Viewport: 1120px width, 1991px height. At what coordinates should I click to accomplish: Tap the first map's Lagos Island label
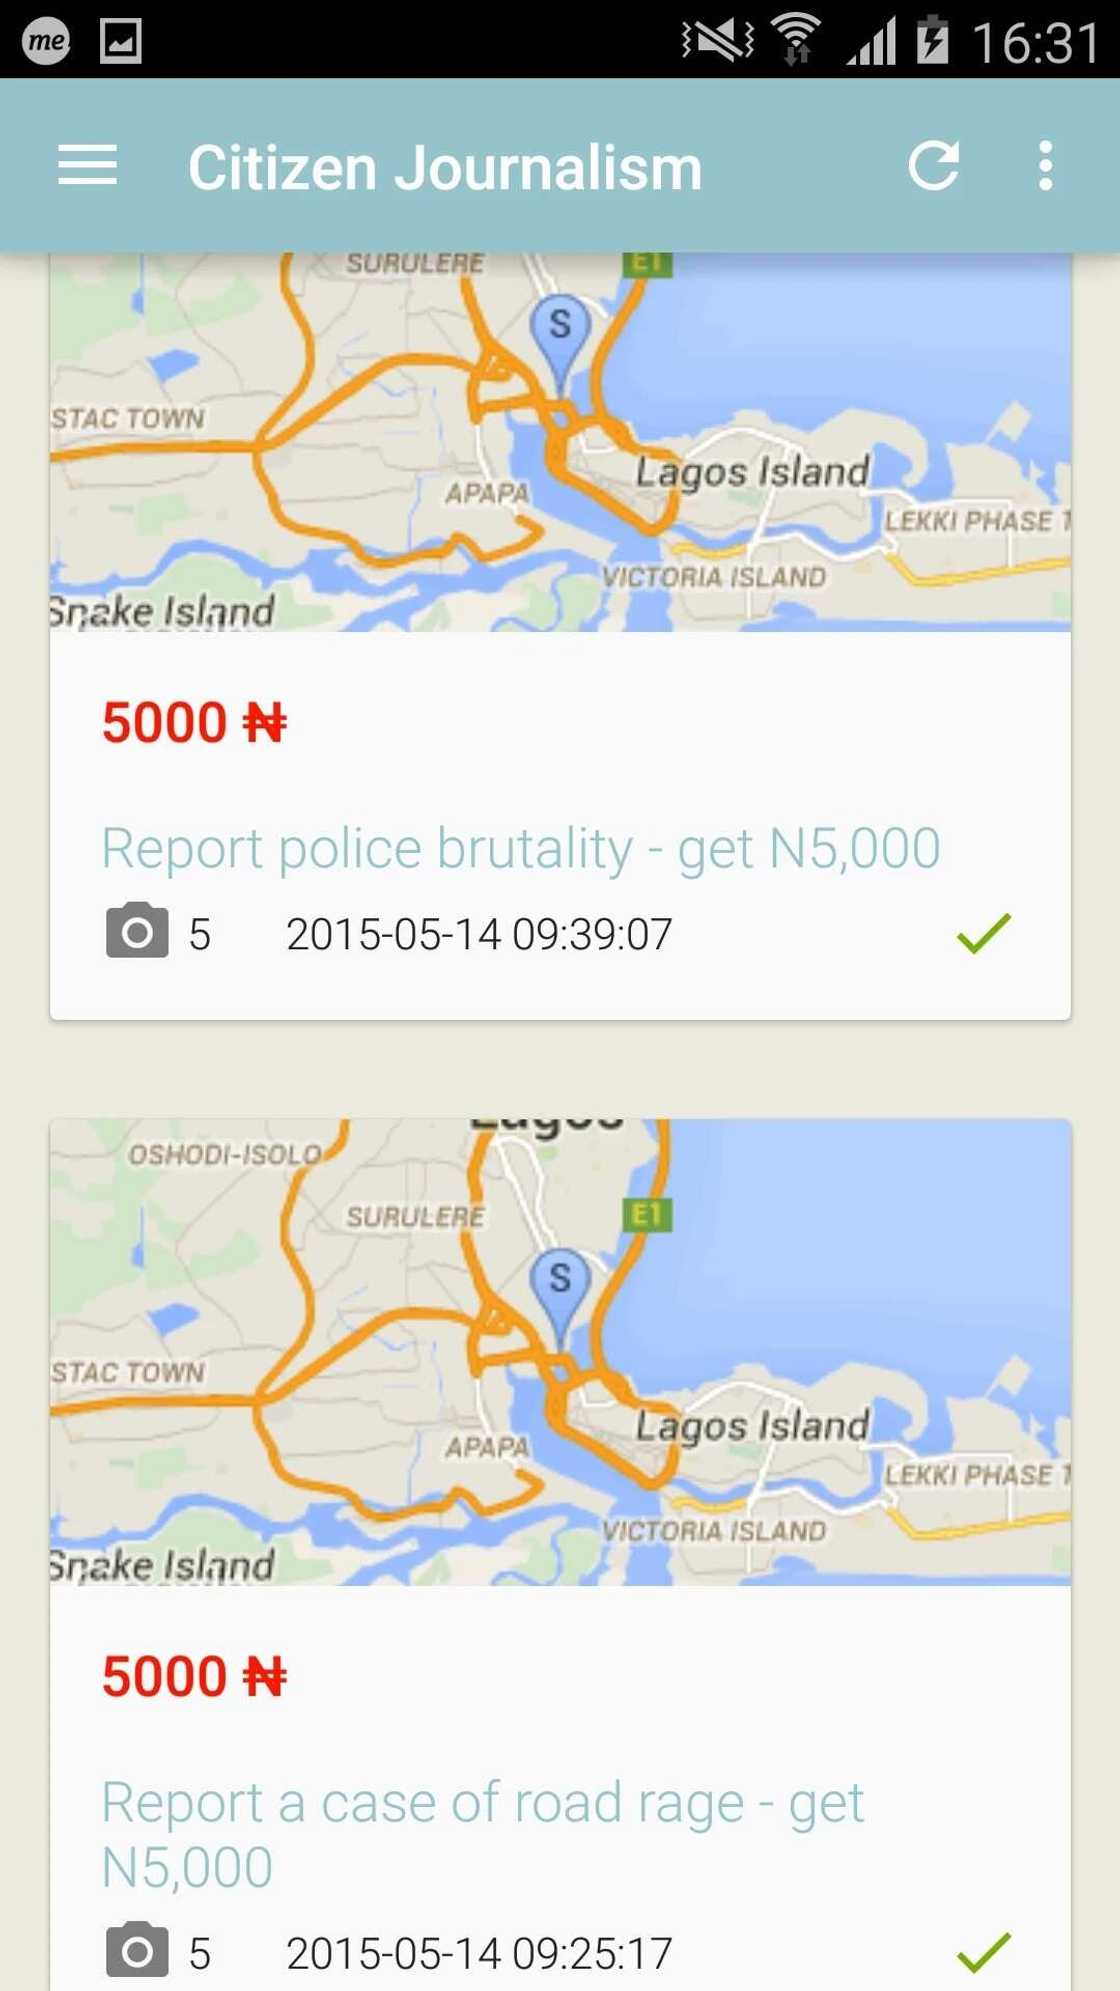(752, 471)
